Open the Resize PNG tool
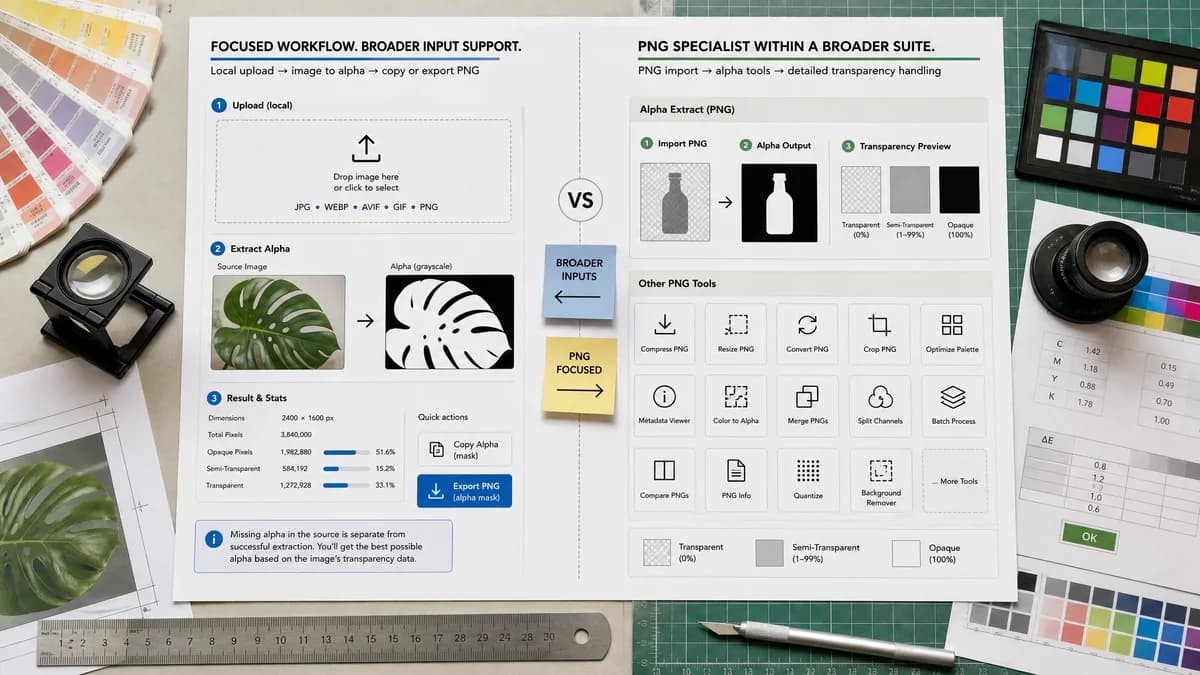The height and width of the screenshot is (675, 1200). [x=736, y=333]
